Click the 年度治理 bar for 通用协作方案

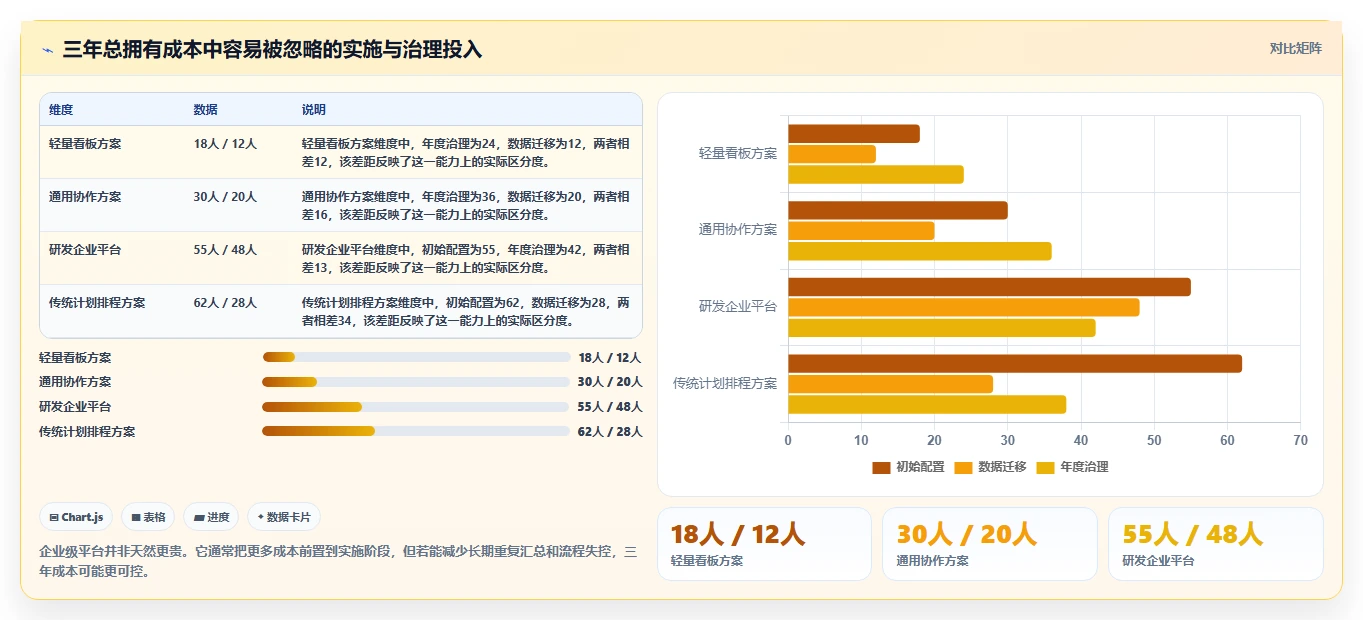coord(920,251)
